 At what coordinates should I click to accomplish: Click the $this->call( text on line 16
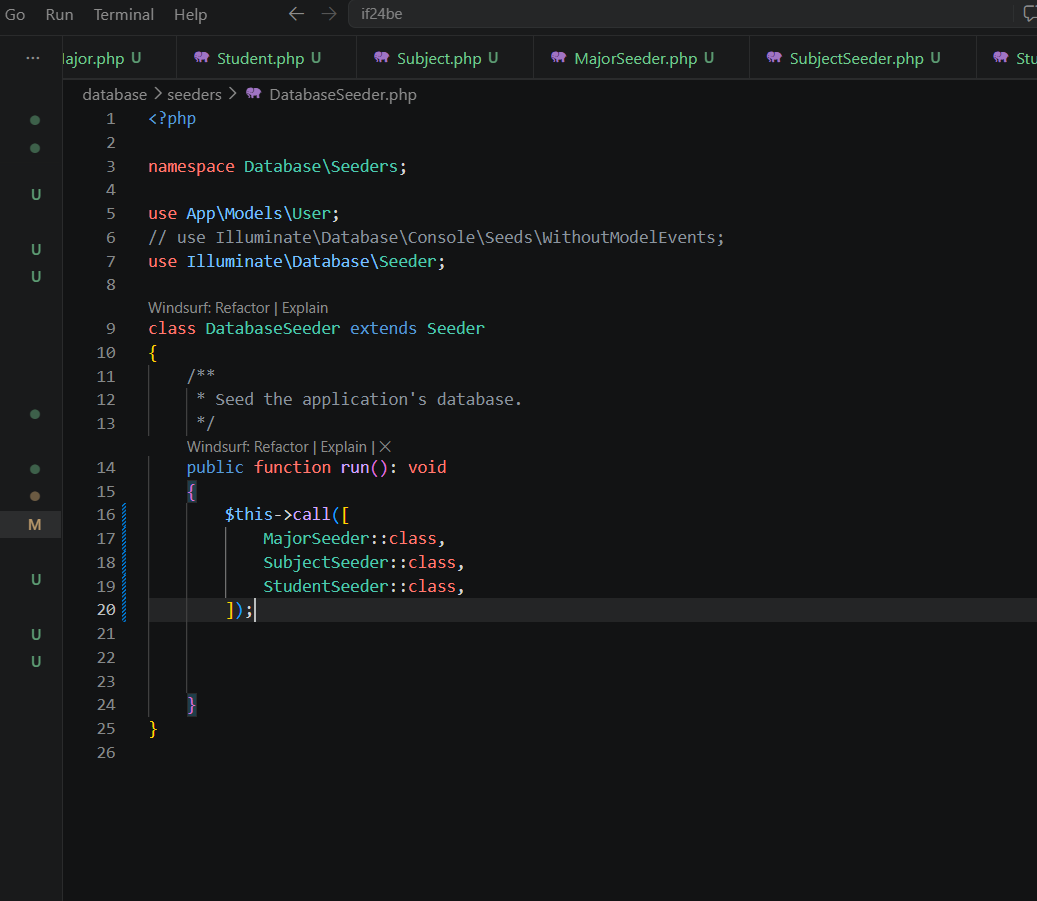coord(282,514)
